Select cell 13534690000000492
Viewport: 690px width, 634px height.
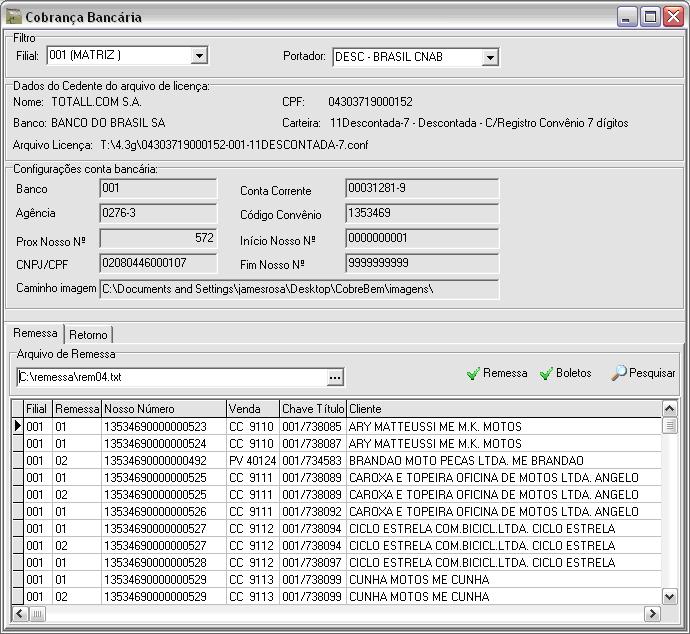coord(164,461)
